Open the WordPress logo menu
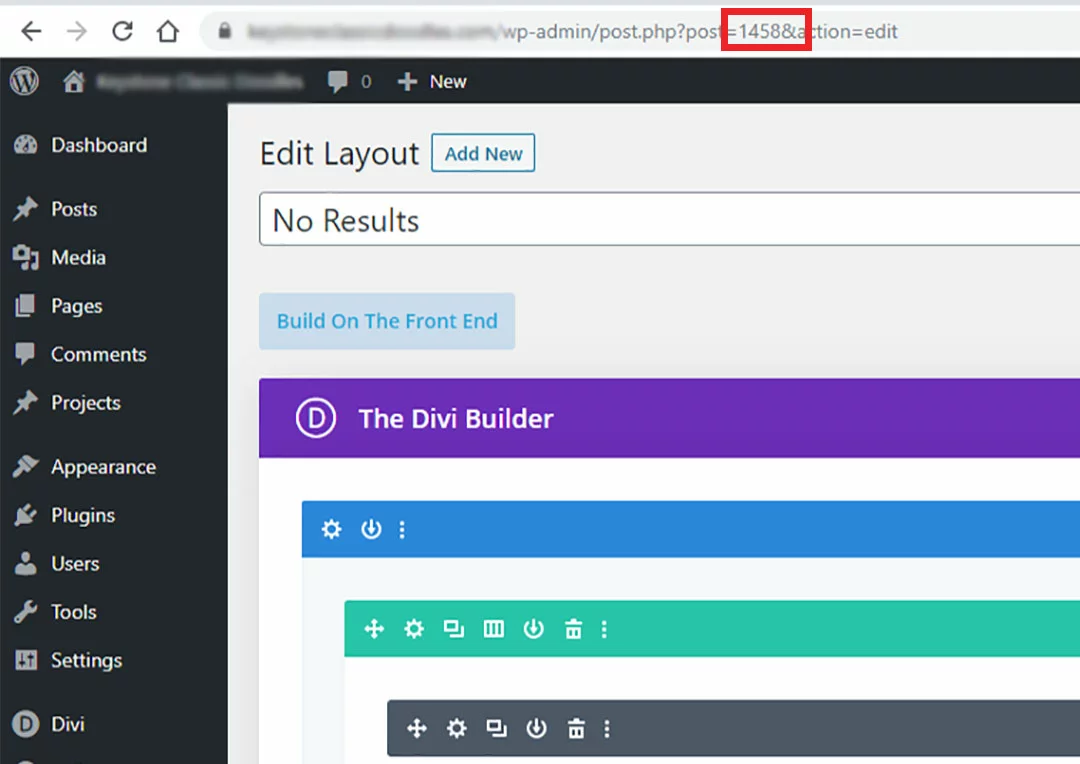 click(24, 81)
